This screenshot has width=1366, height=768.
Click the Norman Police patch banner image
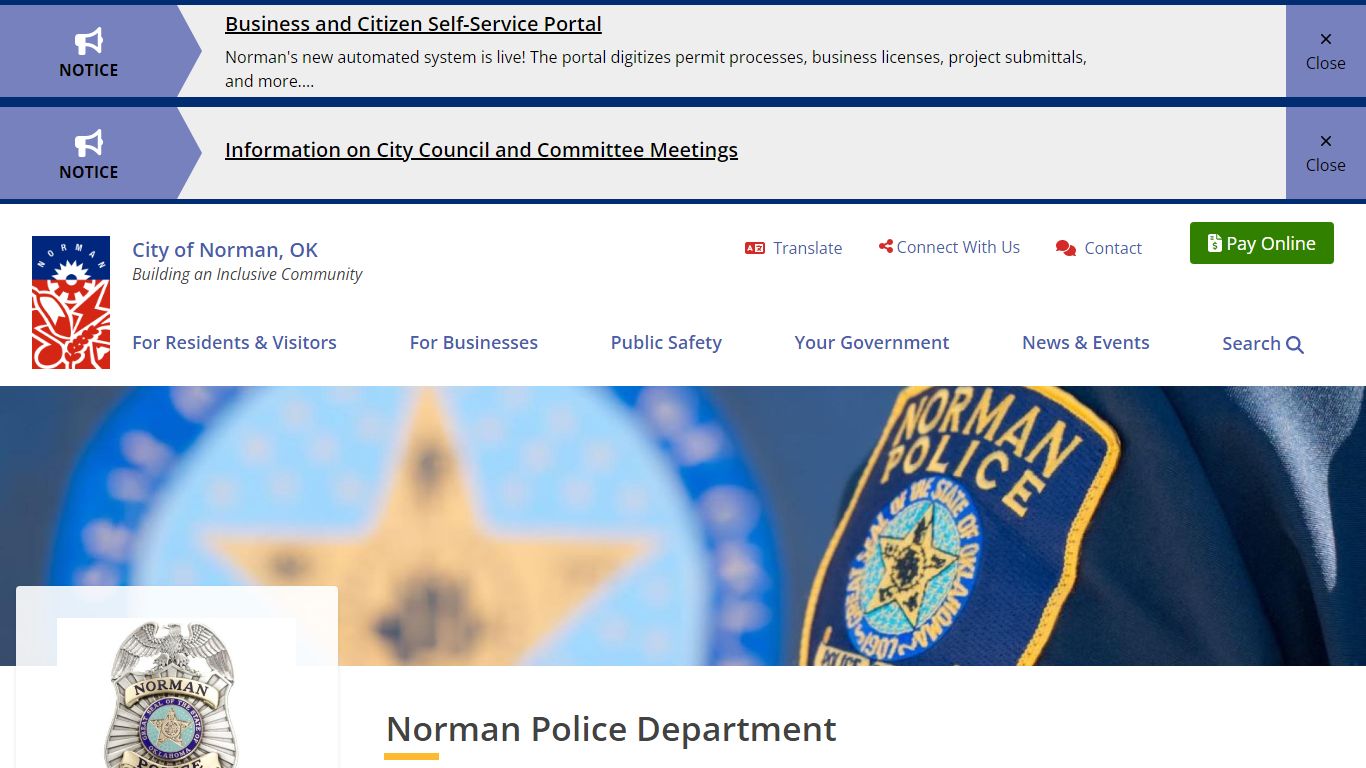point(683,526)
